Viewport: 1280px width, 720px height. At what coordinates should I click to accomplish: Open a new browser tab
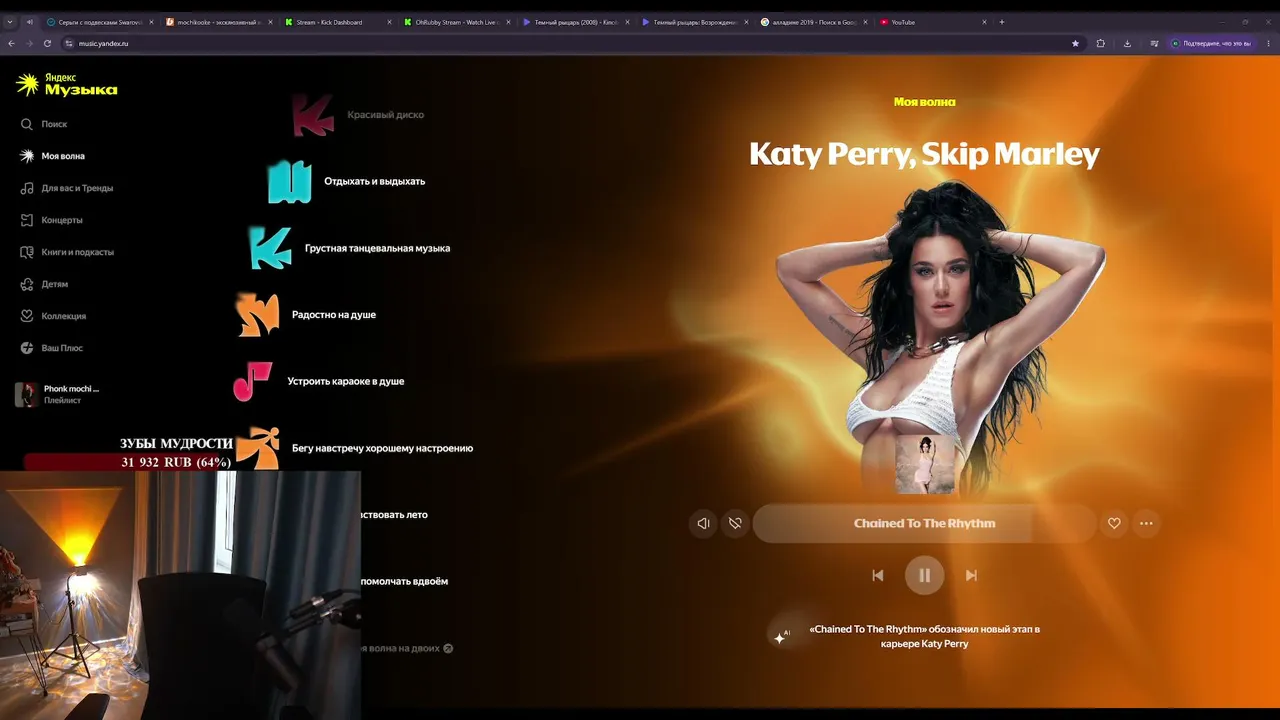click(x=1004, y=22)
